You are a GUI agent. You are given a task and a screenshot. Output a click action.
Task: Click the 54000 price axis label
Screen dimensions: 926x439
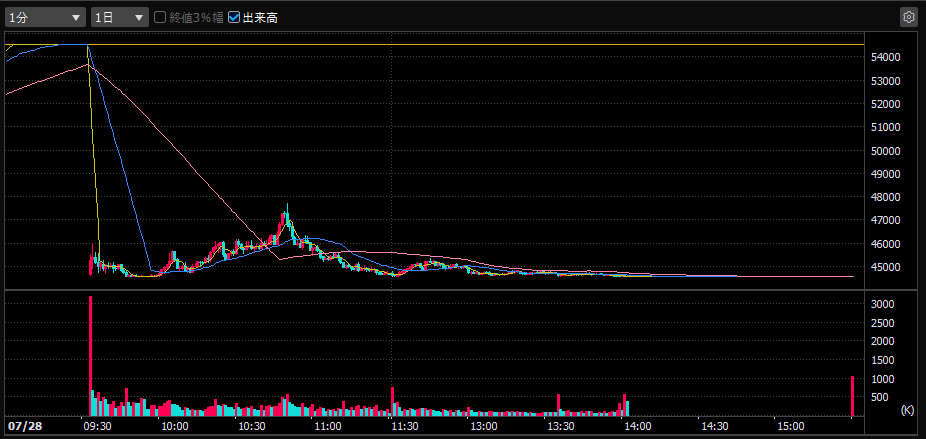(886, 57)
